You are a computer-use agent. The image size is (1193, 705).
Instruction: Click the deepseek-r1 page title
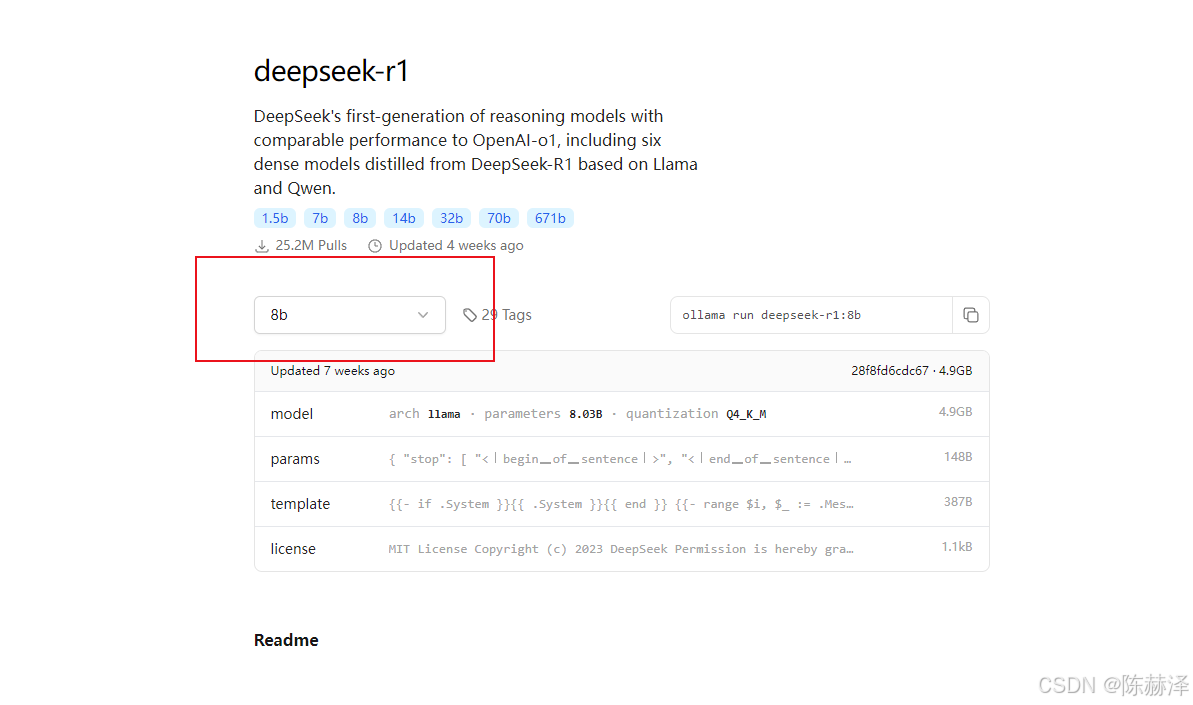[x=331, y=71]
